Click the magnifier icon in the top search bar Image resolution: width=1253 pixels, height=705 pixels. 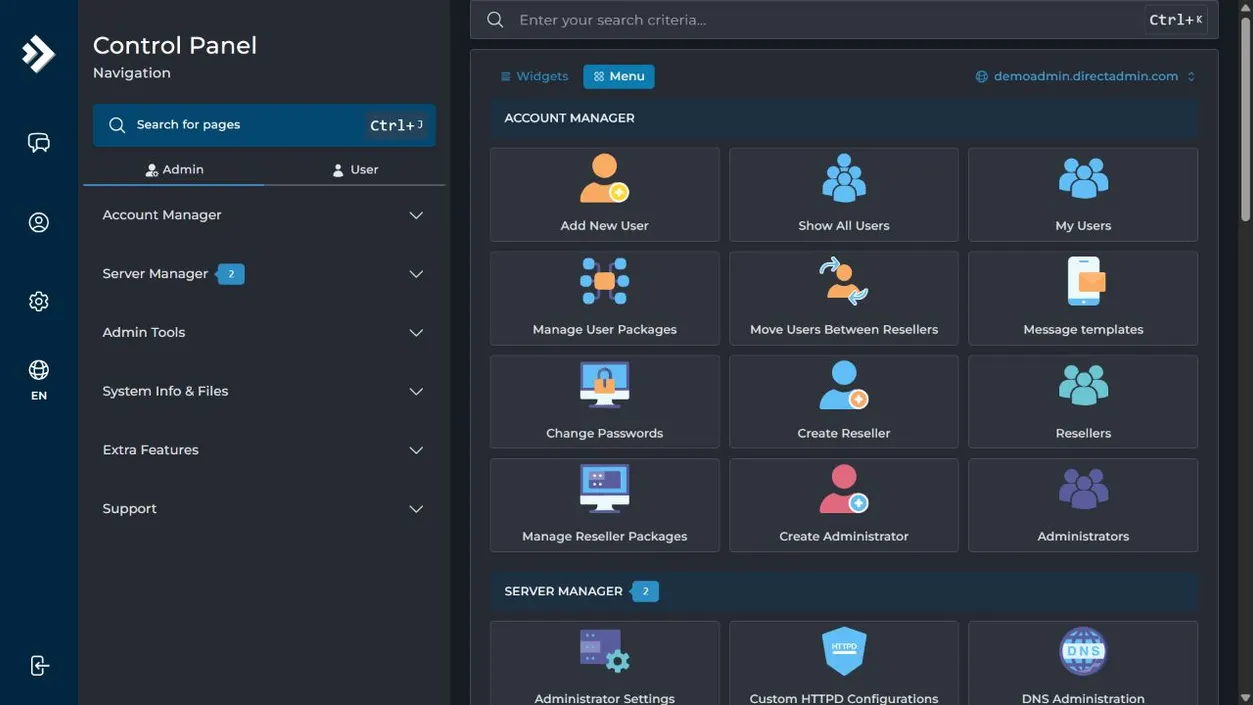[495, 20]
